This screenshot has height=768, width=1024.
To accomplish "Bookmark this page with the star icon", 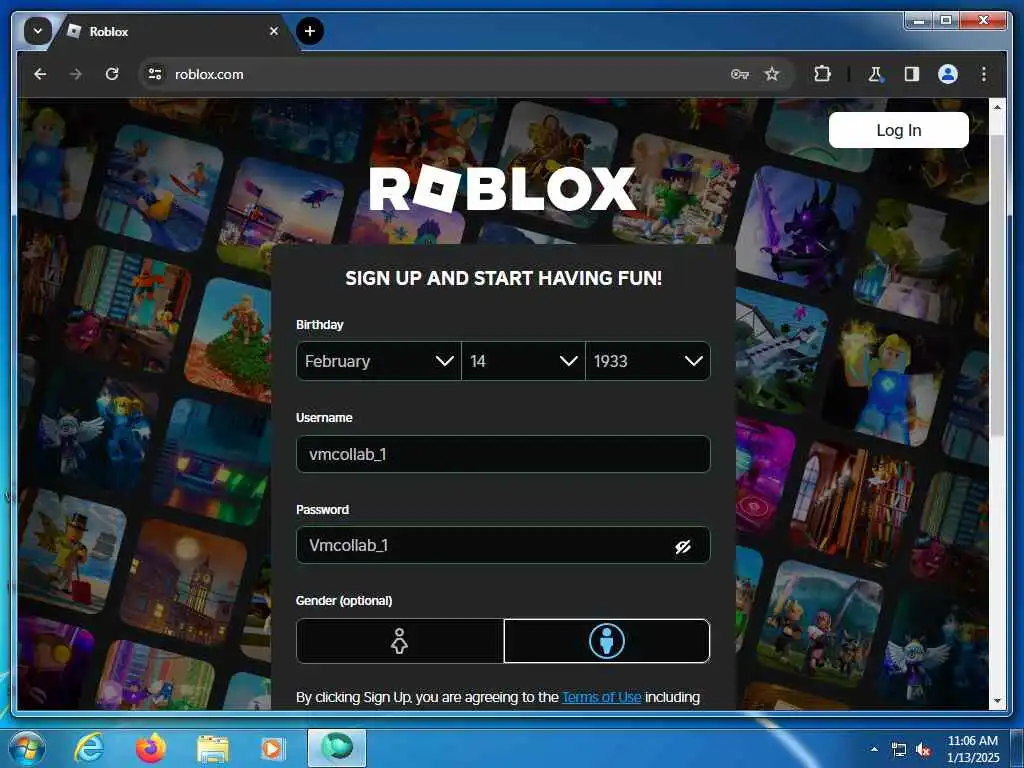I will click(x=772, y=74).
